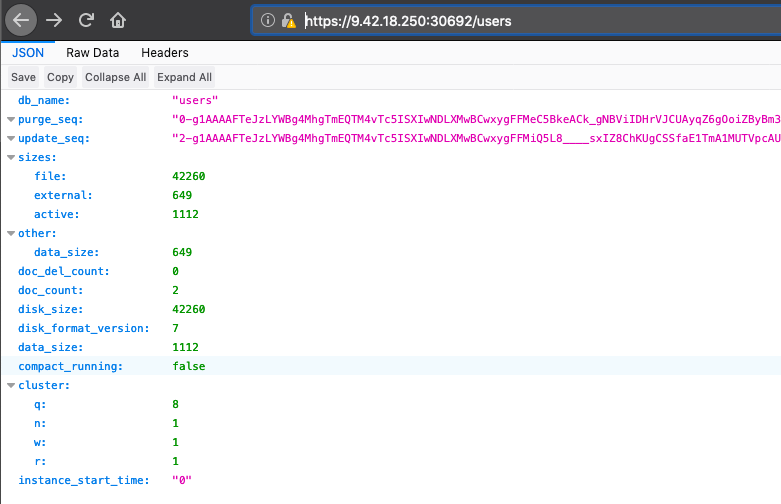Switch to the Raw Data tab
Image resolution: width=781 pixels, height=504 pixels.
click(x=93, y=53)
